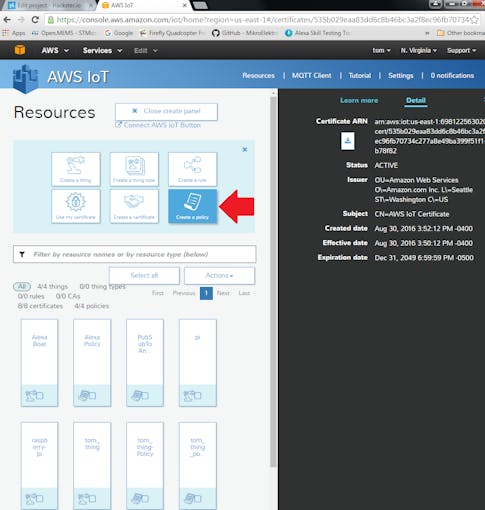
Task: Go to the Previous results page
Action: [x=184, y=293]
